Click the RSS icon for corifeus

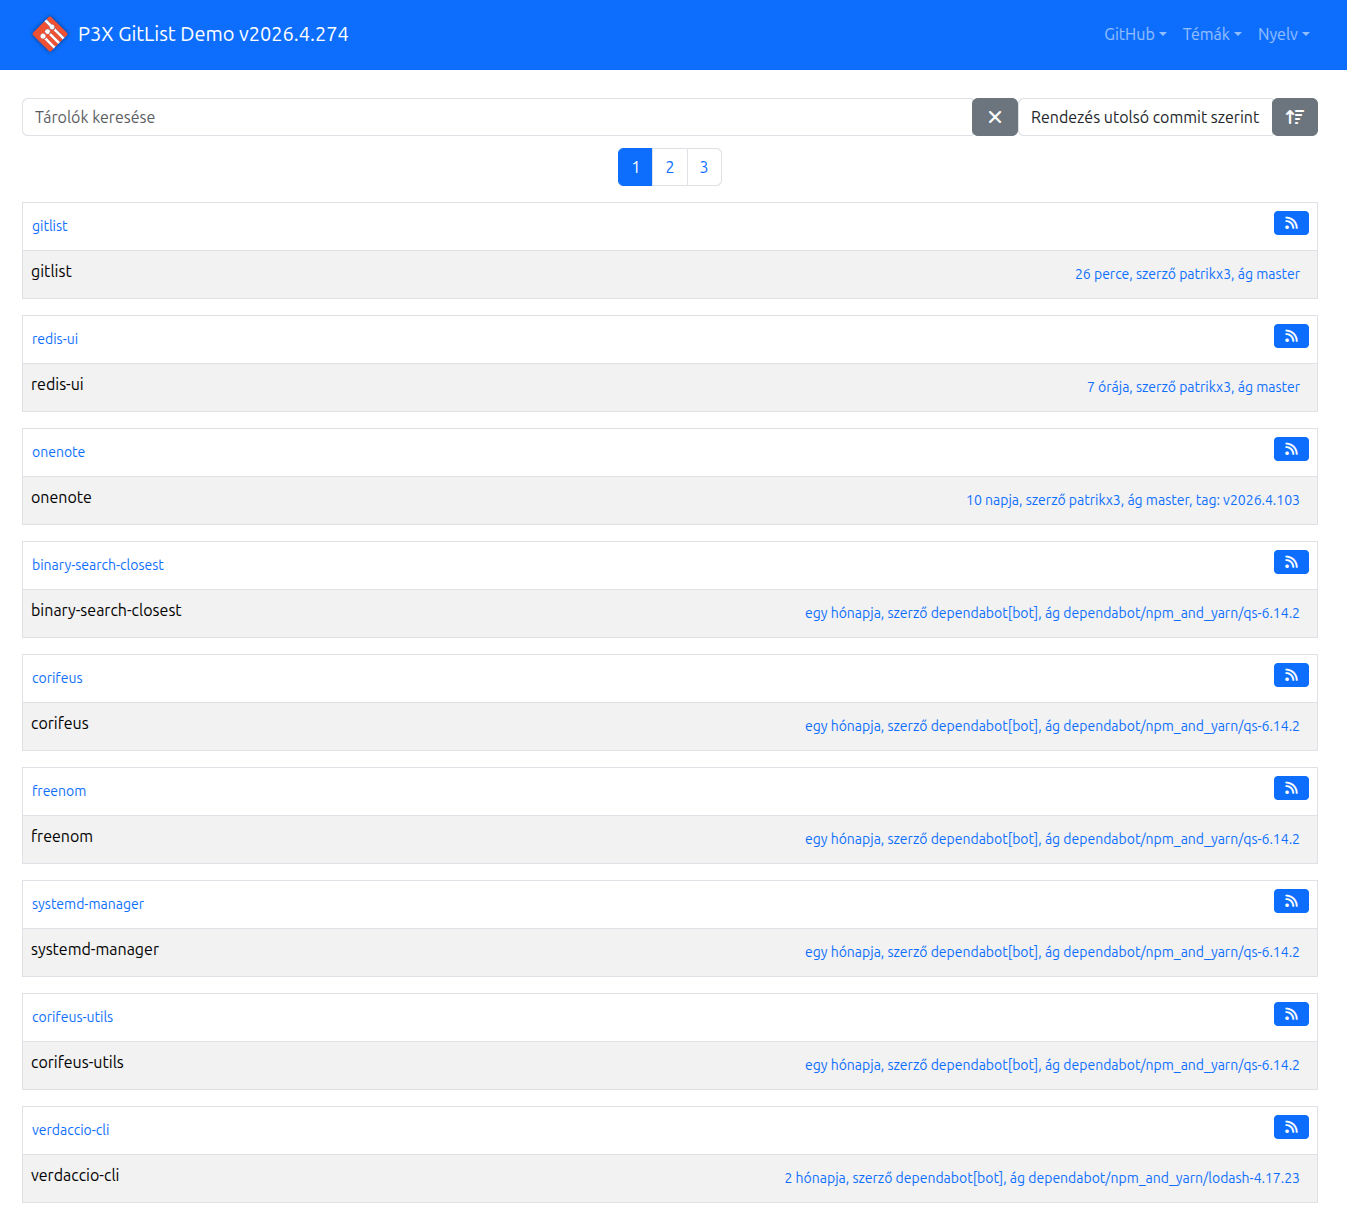[x=1291, y=675]
